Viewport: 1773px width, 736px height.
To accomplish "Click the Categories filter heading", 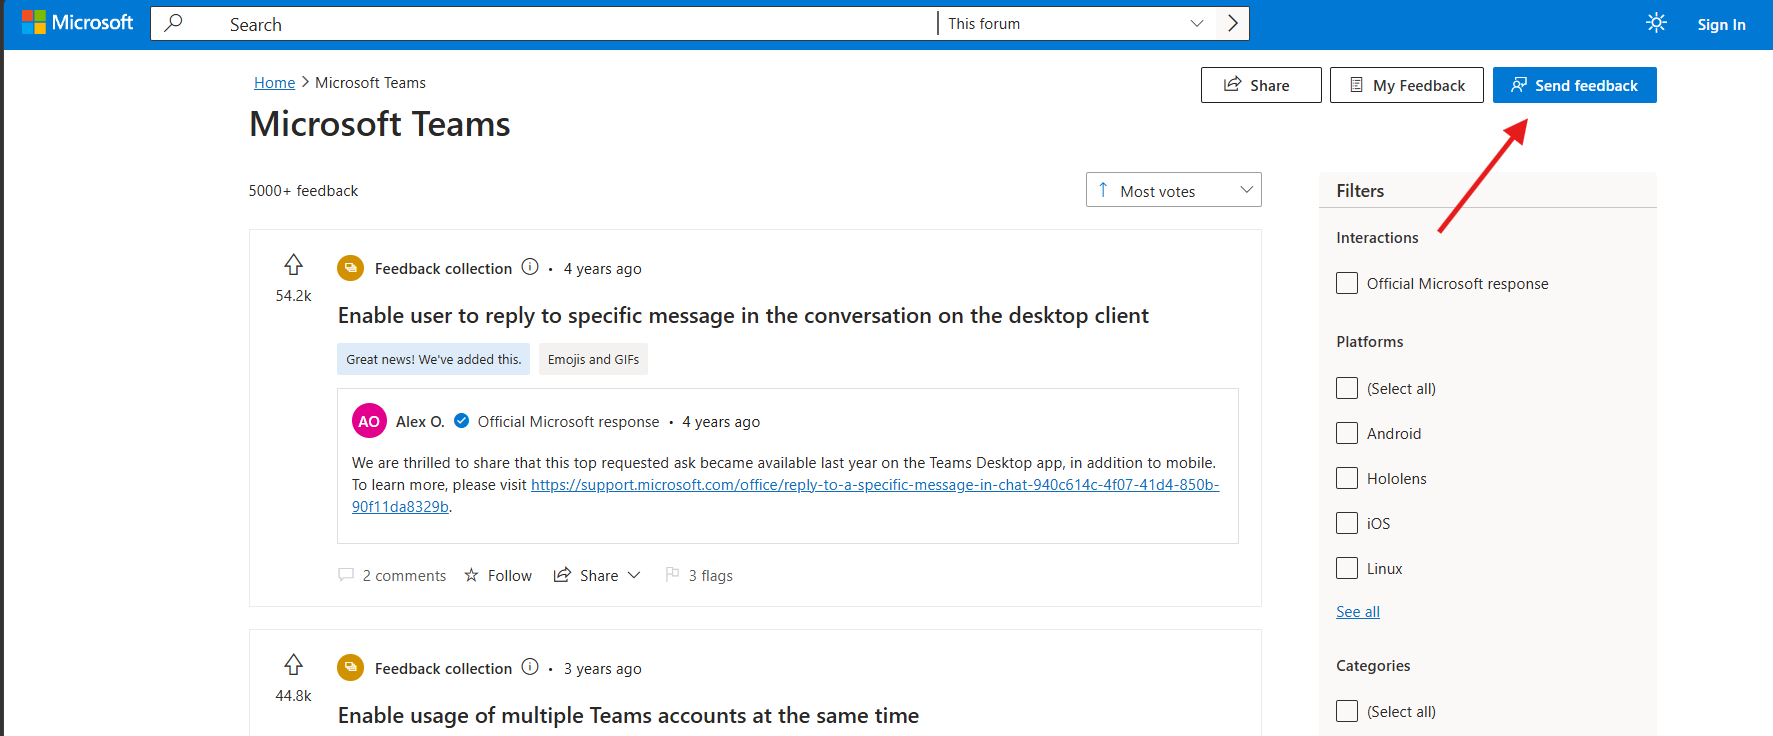I will pyautogui.click(x=1373, y=666).
